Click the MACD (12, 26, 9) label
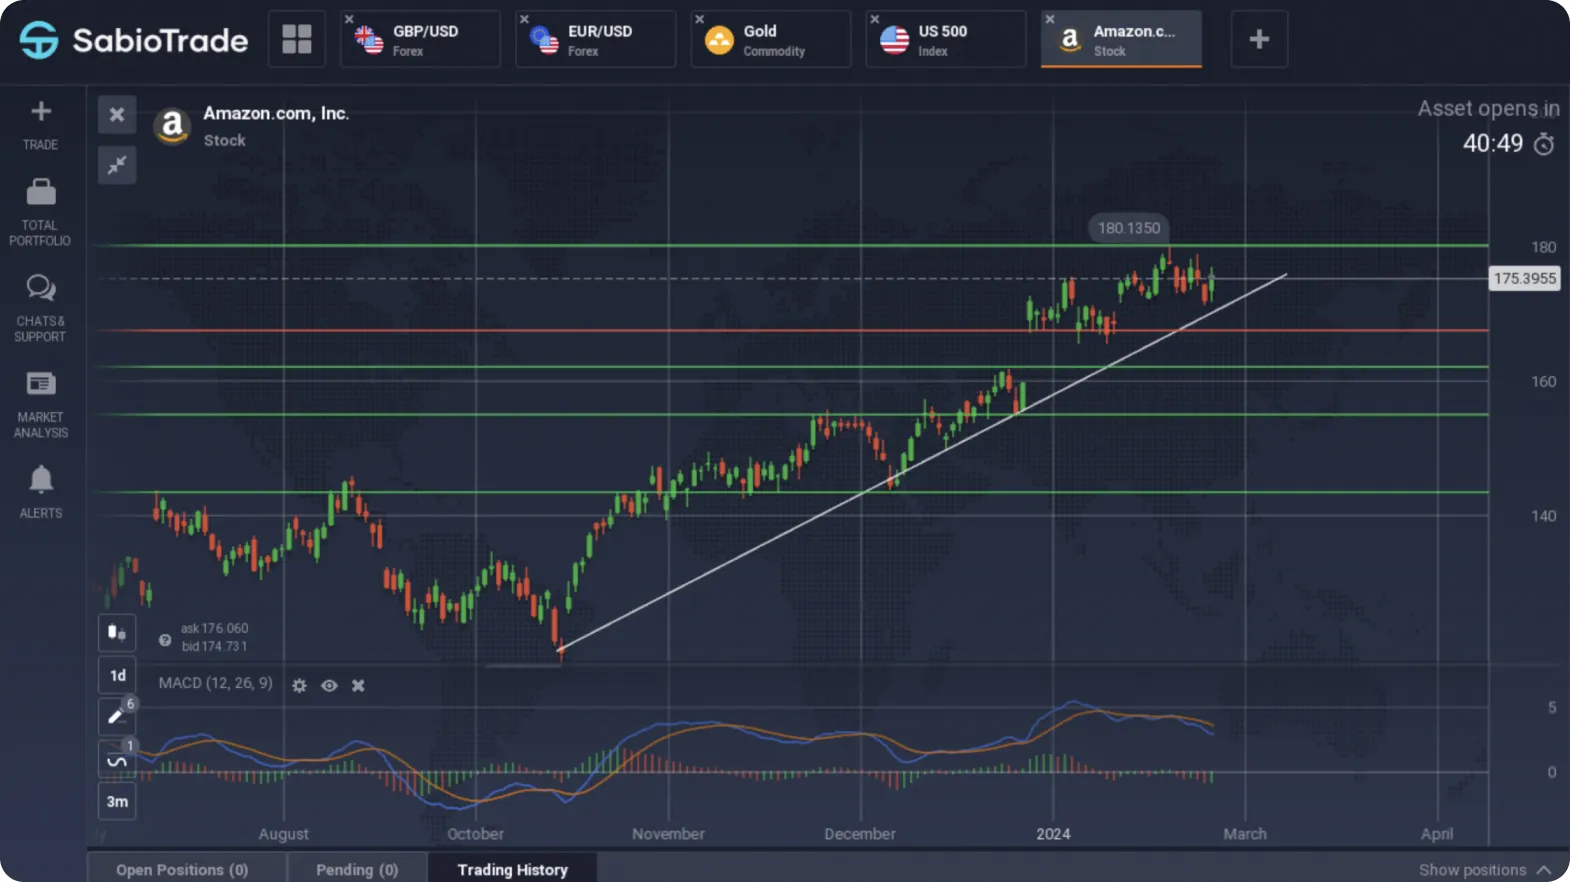This screenshot has height=882, width=1570. tap(215, 683)
